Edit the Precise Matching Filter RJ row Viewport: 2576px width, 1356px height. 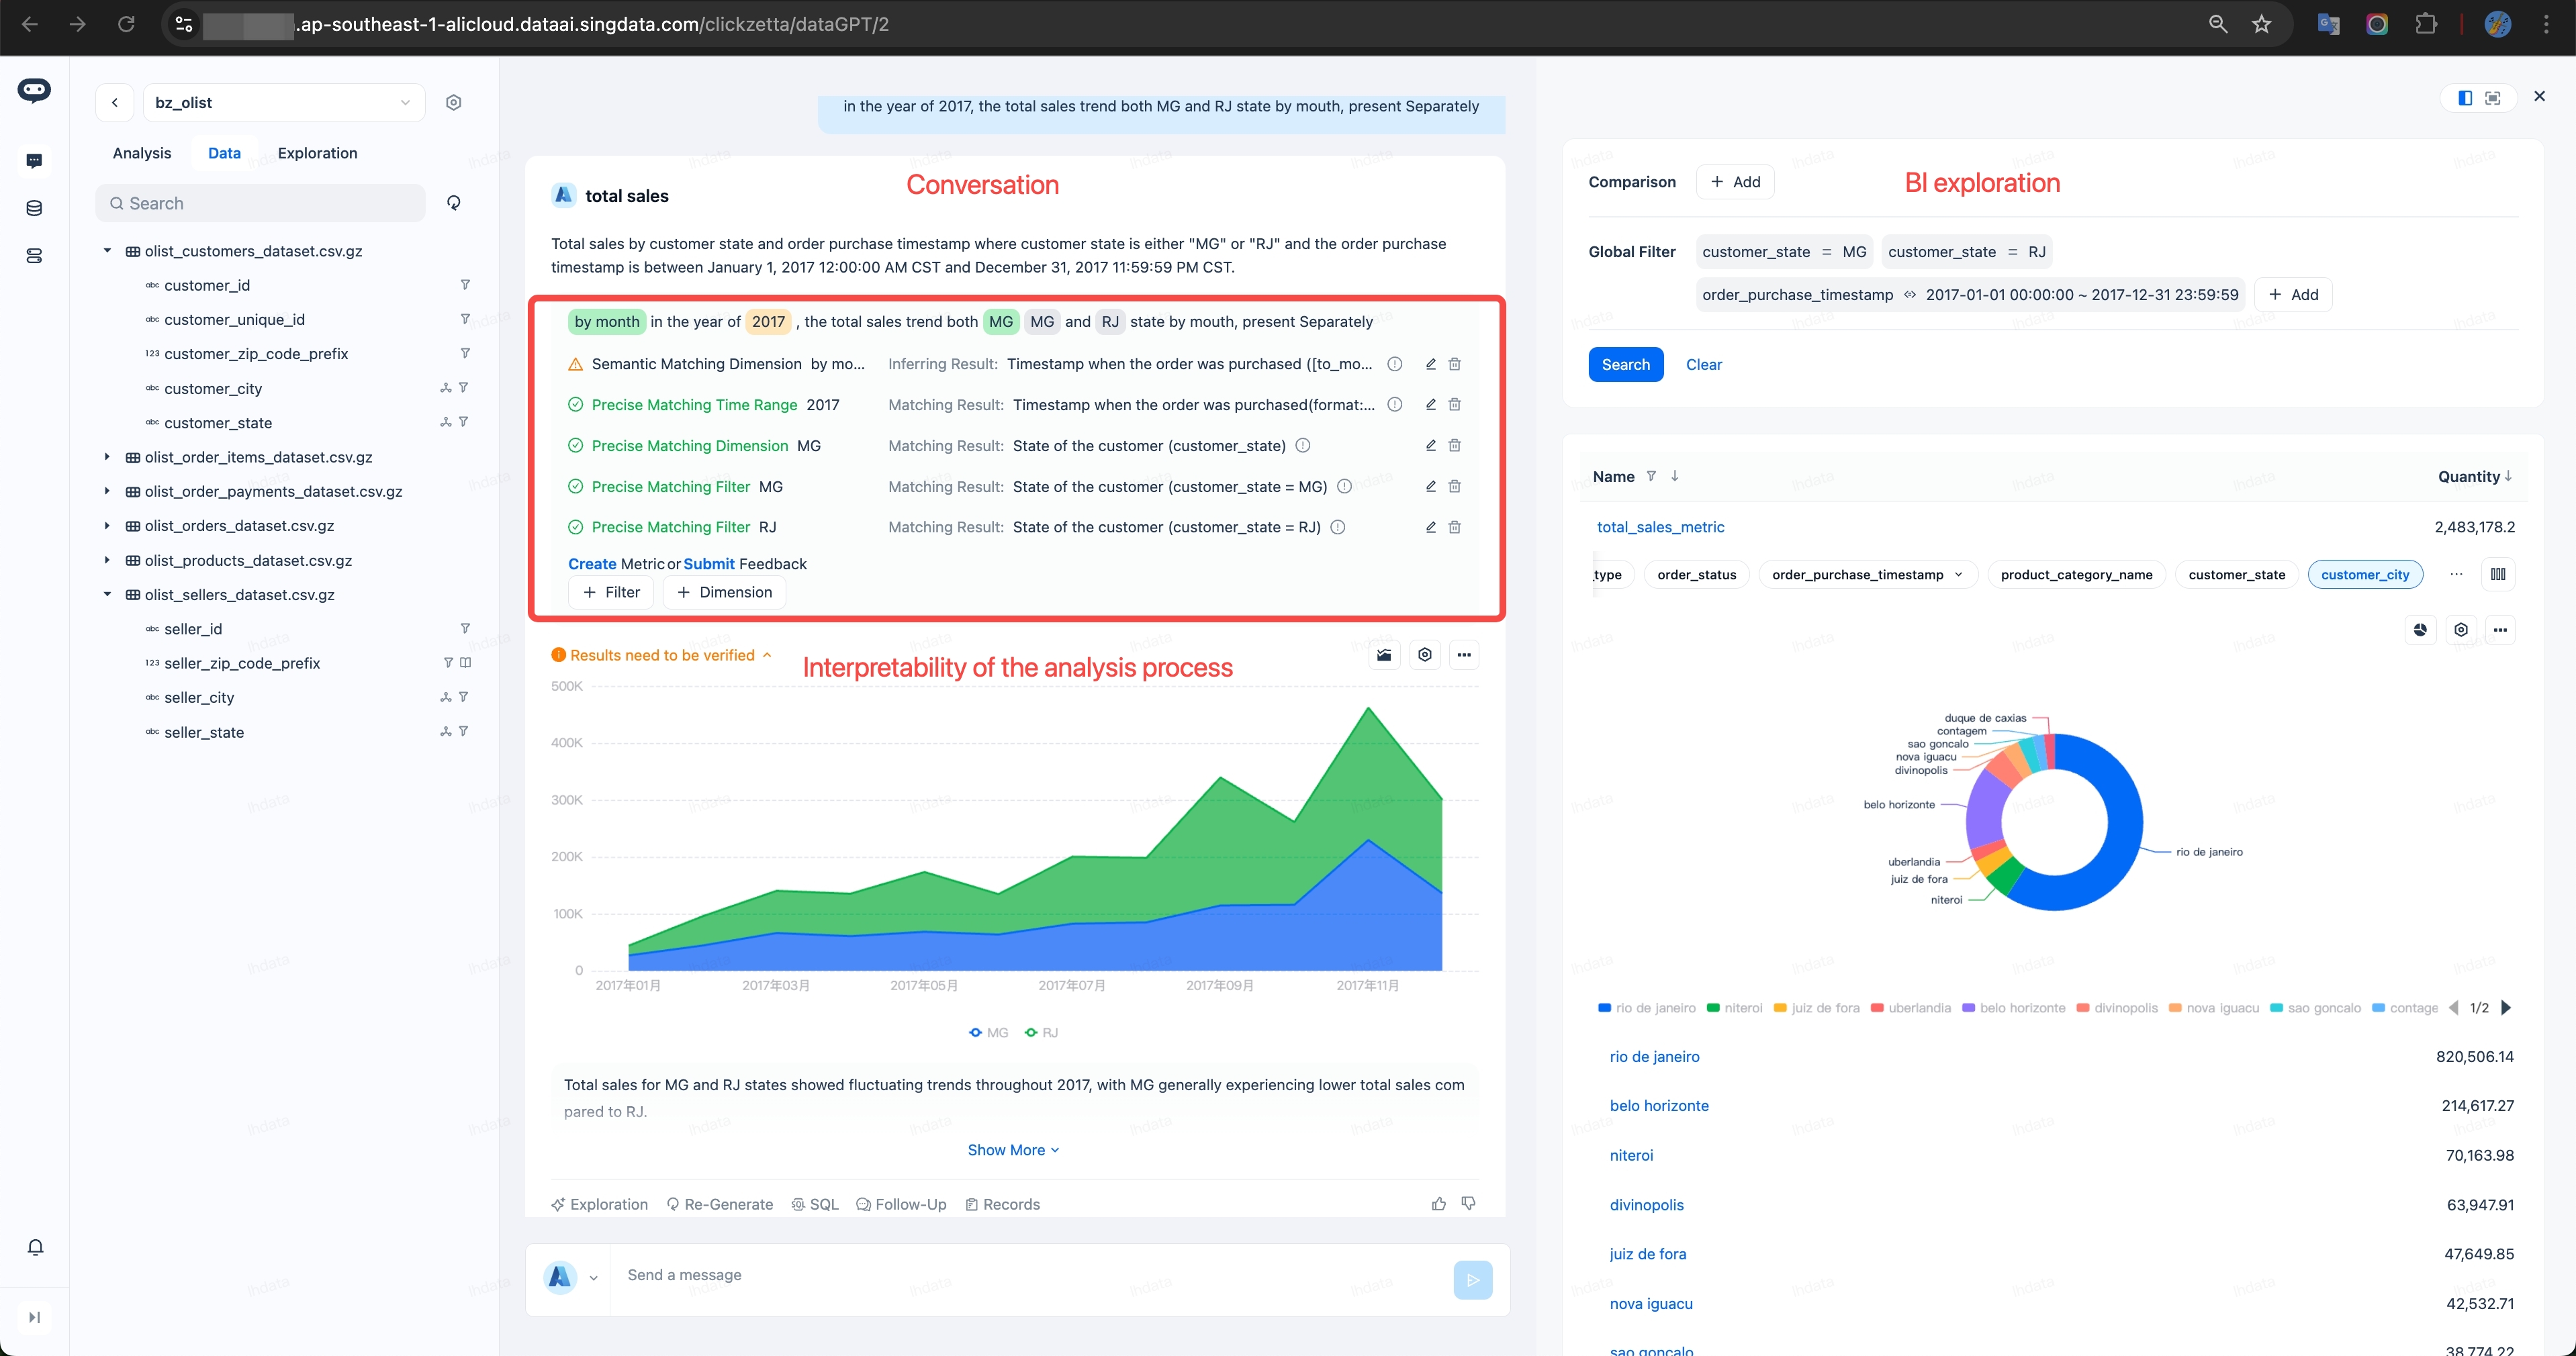tap(1431, 527)
